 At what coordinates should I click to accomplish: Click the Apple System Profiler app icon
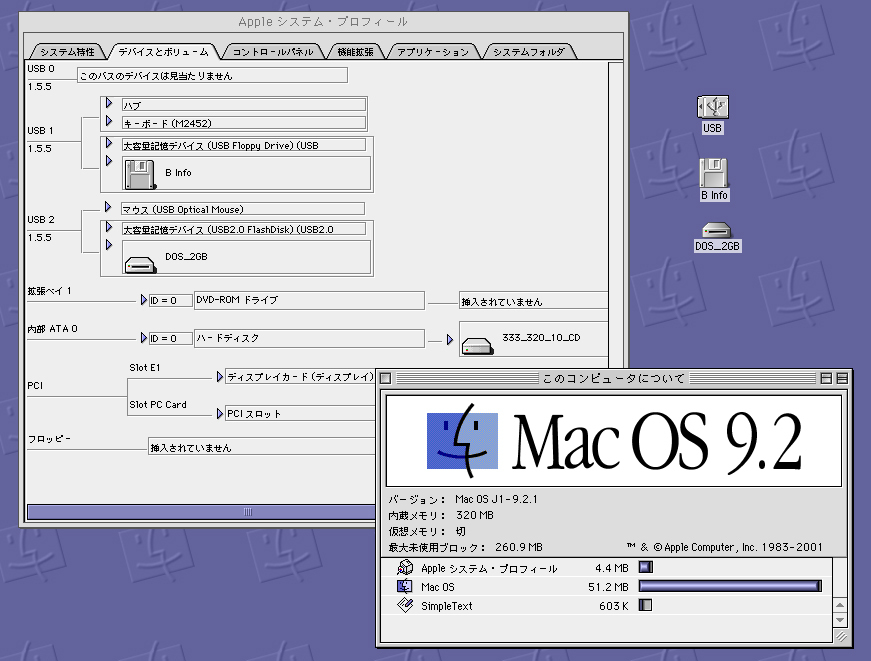406,567
